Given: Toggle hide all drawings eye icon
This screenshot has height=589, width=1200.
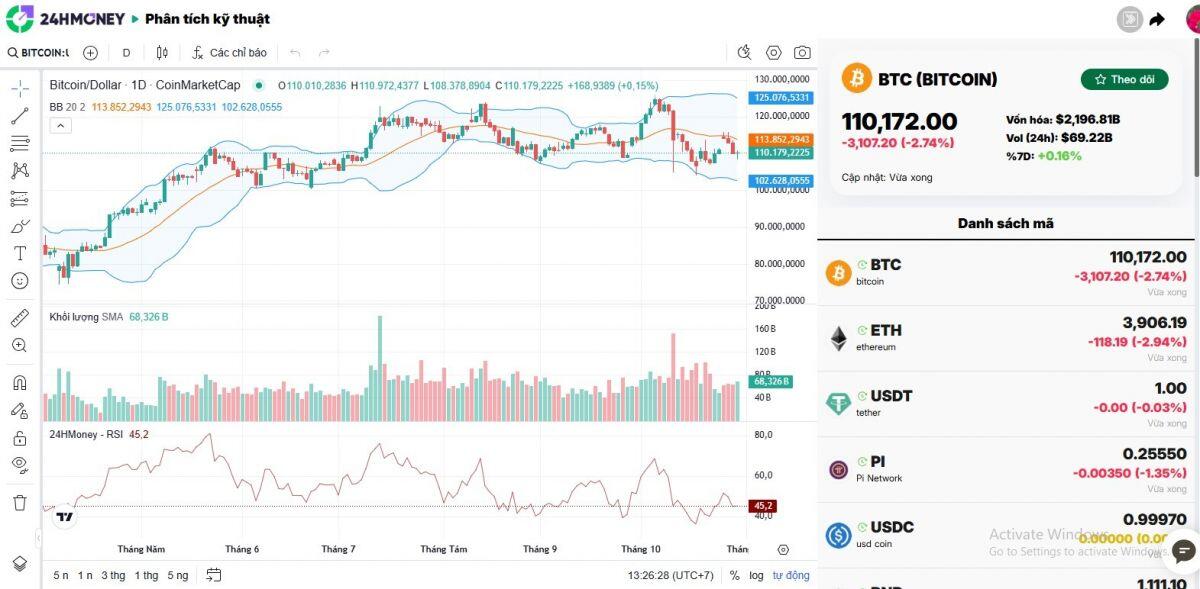Looking at the screenshot, I should pos(19,464).
